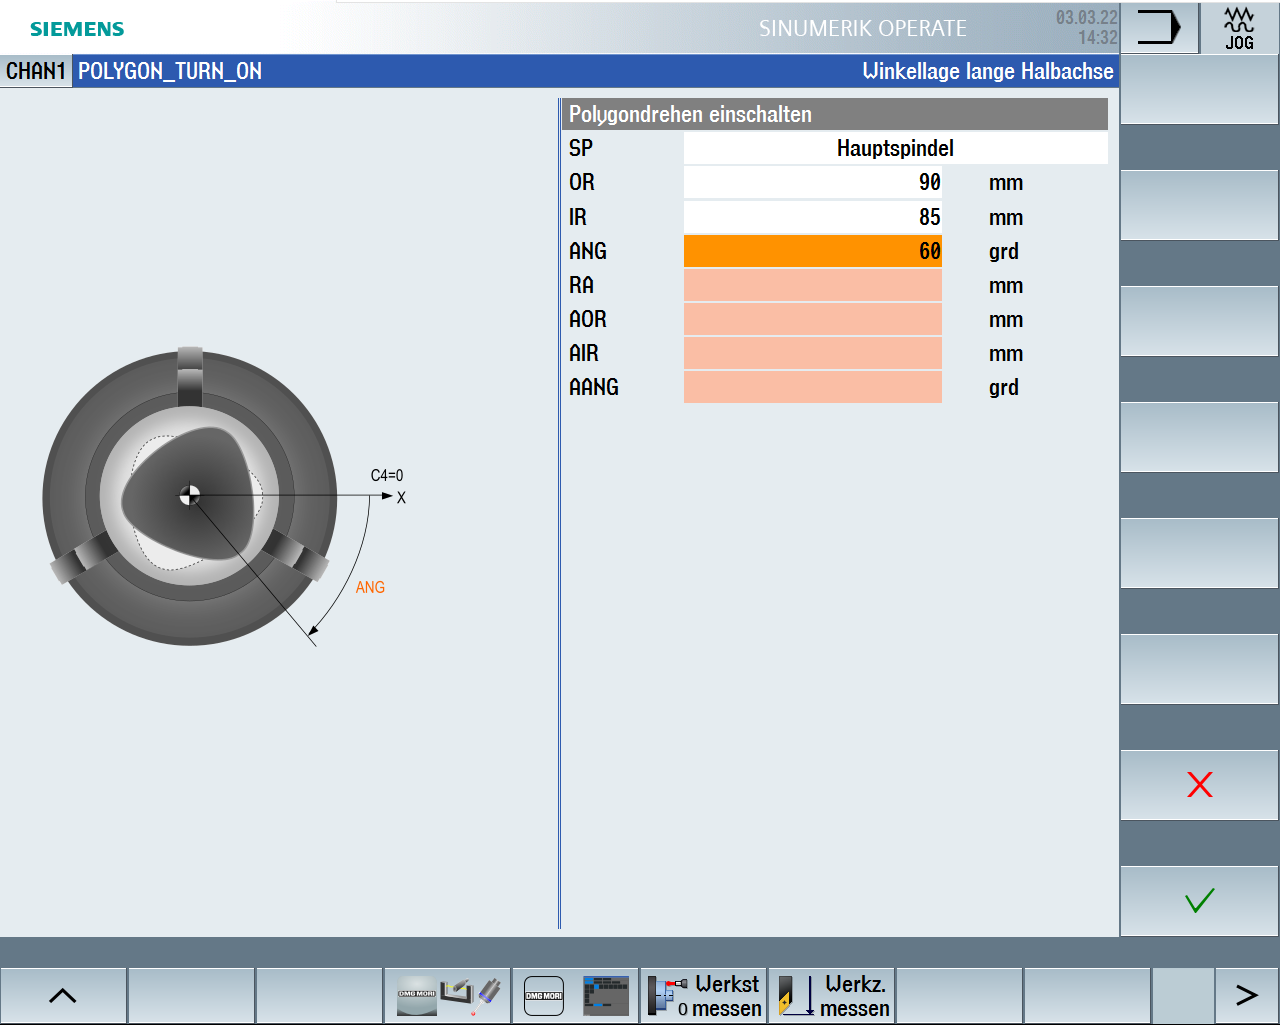Confirm with the green checkmark softkey

pyautogui.click(x=1199, y=901)
